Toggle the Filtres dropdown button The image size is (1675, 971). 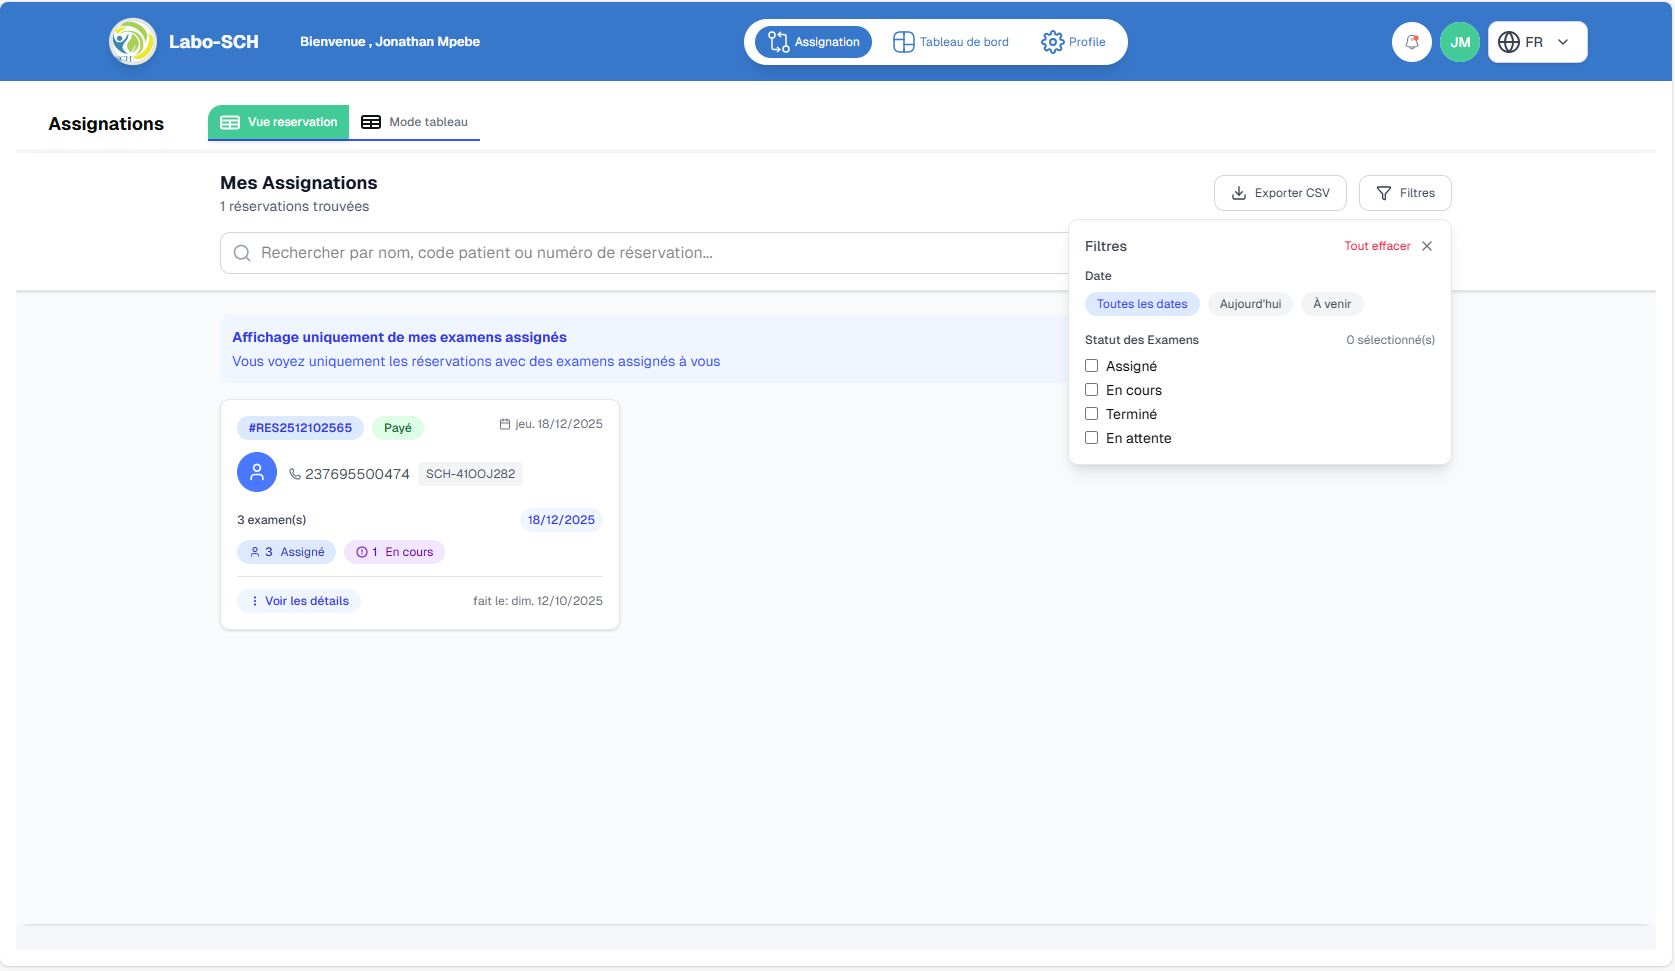(1404, 193)
